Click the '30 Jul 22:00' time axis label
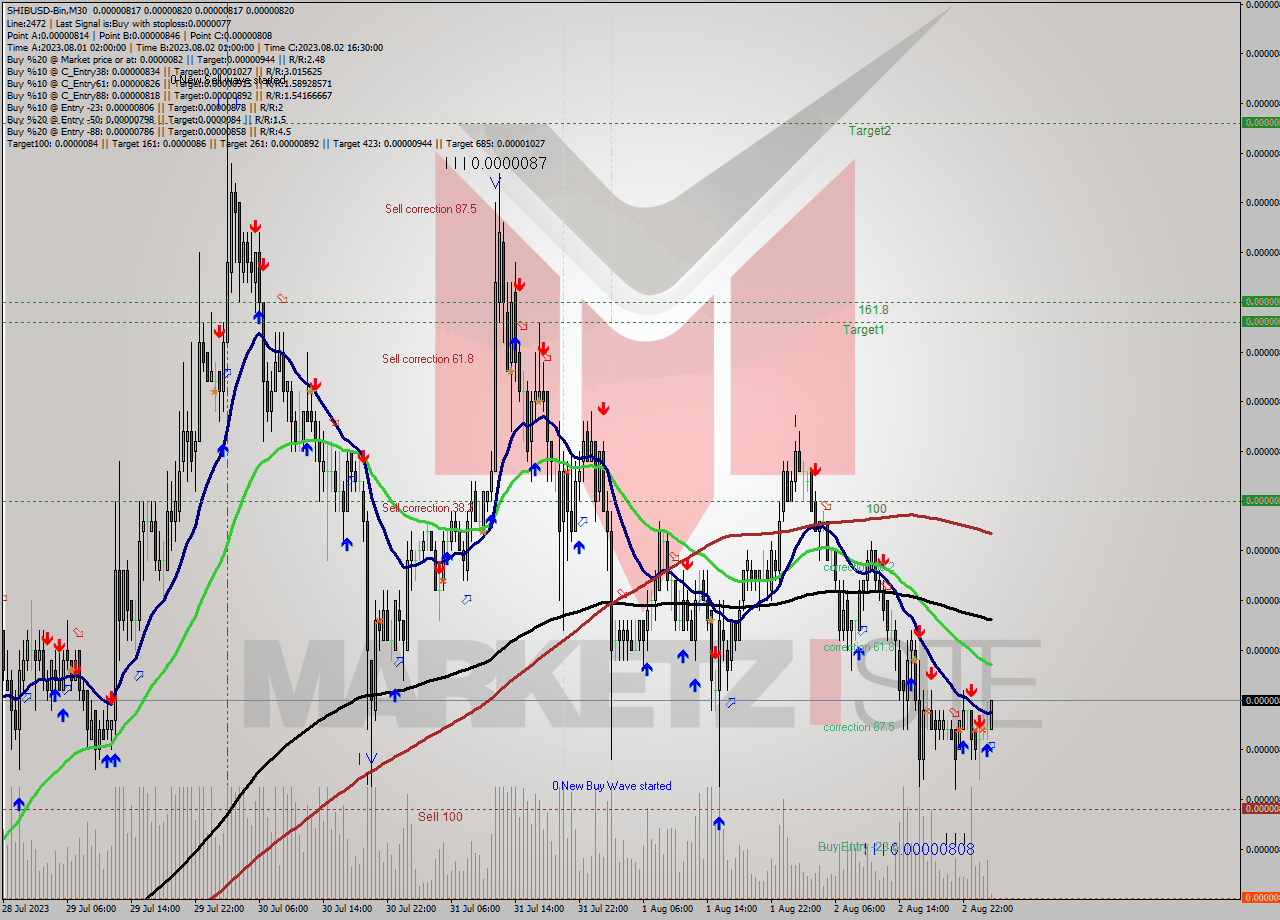The image size is (1280, 920). 411,909
